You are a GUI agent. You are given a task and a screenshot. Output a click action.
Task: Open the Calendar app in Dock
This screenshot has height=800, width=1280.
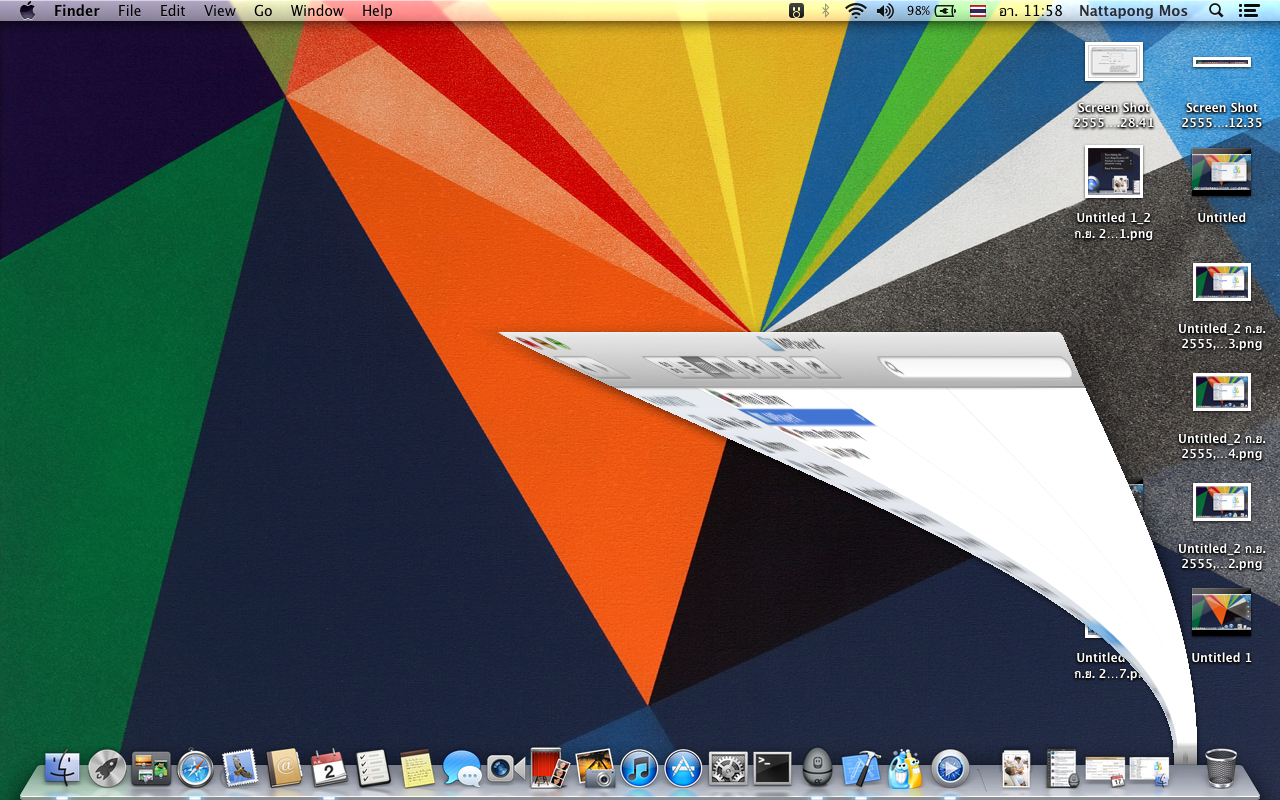point(328,768)
